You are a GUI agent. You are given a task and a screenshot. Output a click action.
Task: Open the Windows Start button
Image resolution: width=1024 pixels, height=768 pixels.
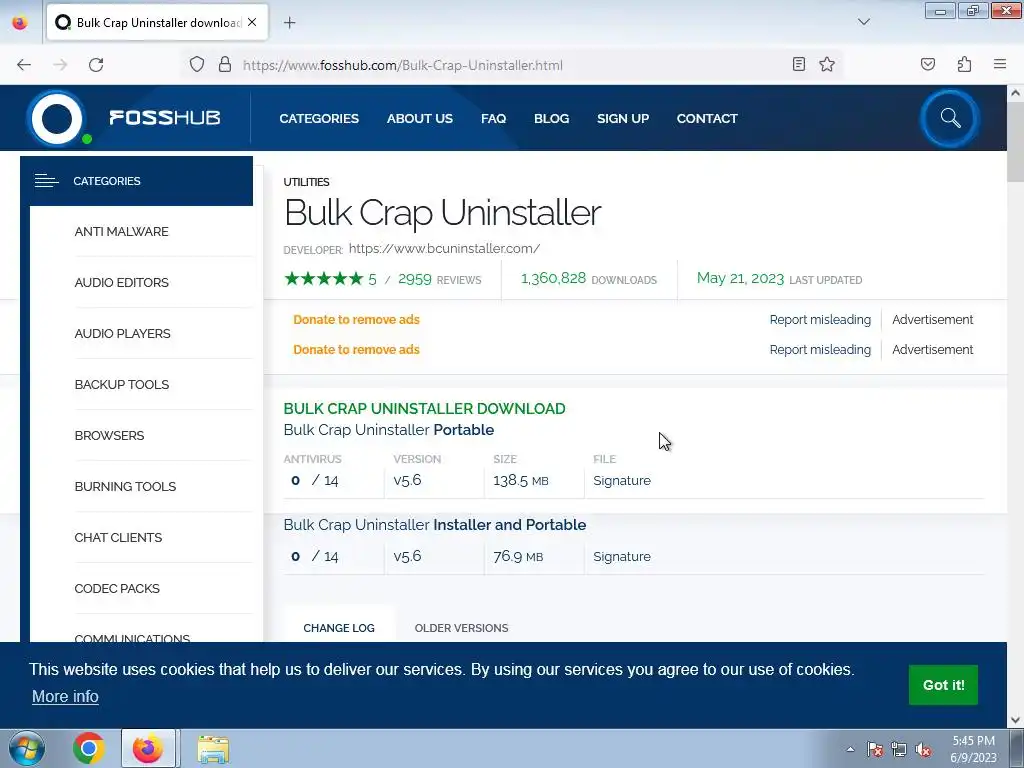(26, 748)
